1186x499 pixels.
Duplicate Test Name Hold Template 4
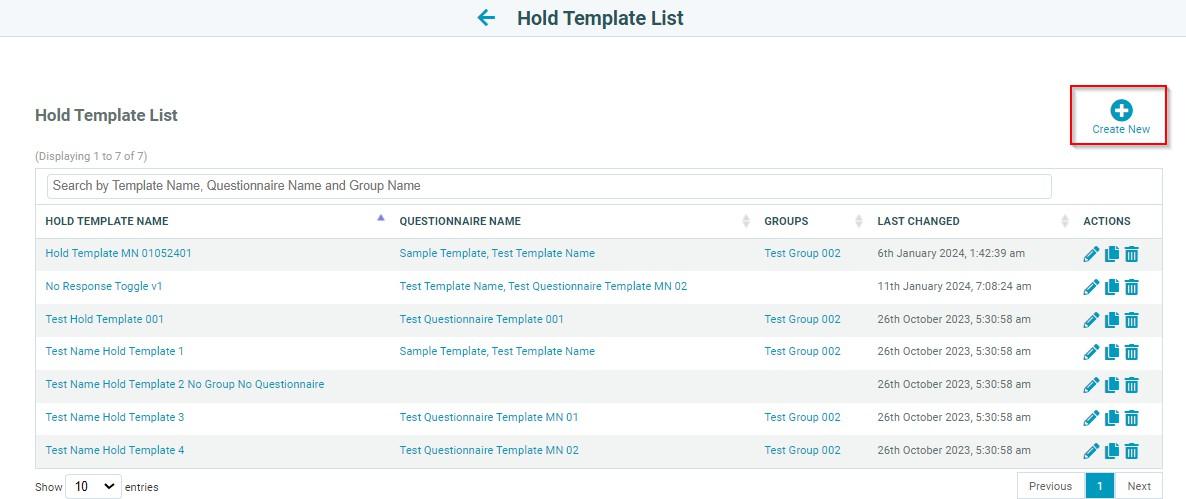click(x=1112, y=451)
